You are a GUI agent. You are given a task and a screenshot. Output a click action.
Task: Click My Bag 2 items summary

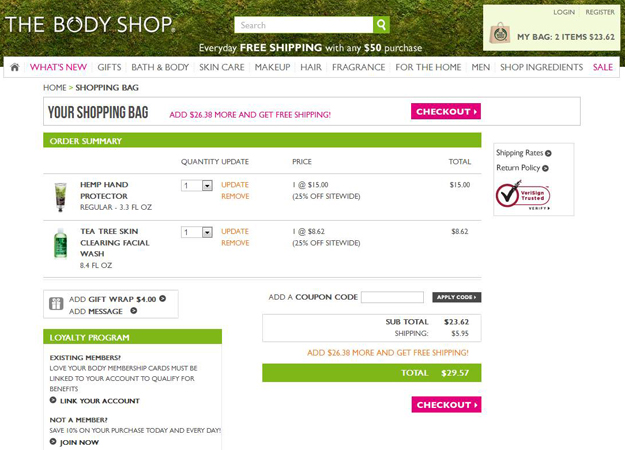pyautogui.click(x=566, y=37)
